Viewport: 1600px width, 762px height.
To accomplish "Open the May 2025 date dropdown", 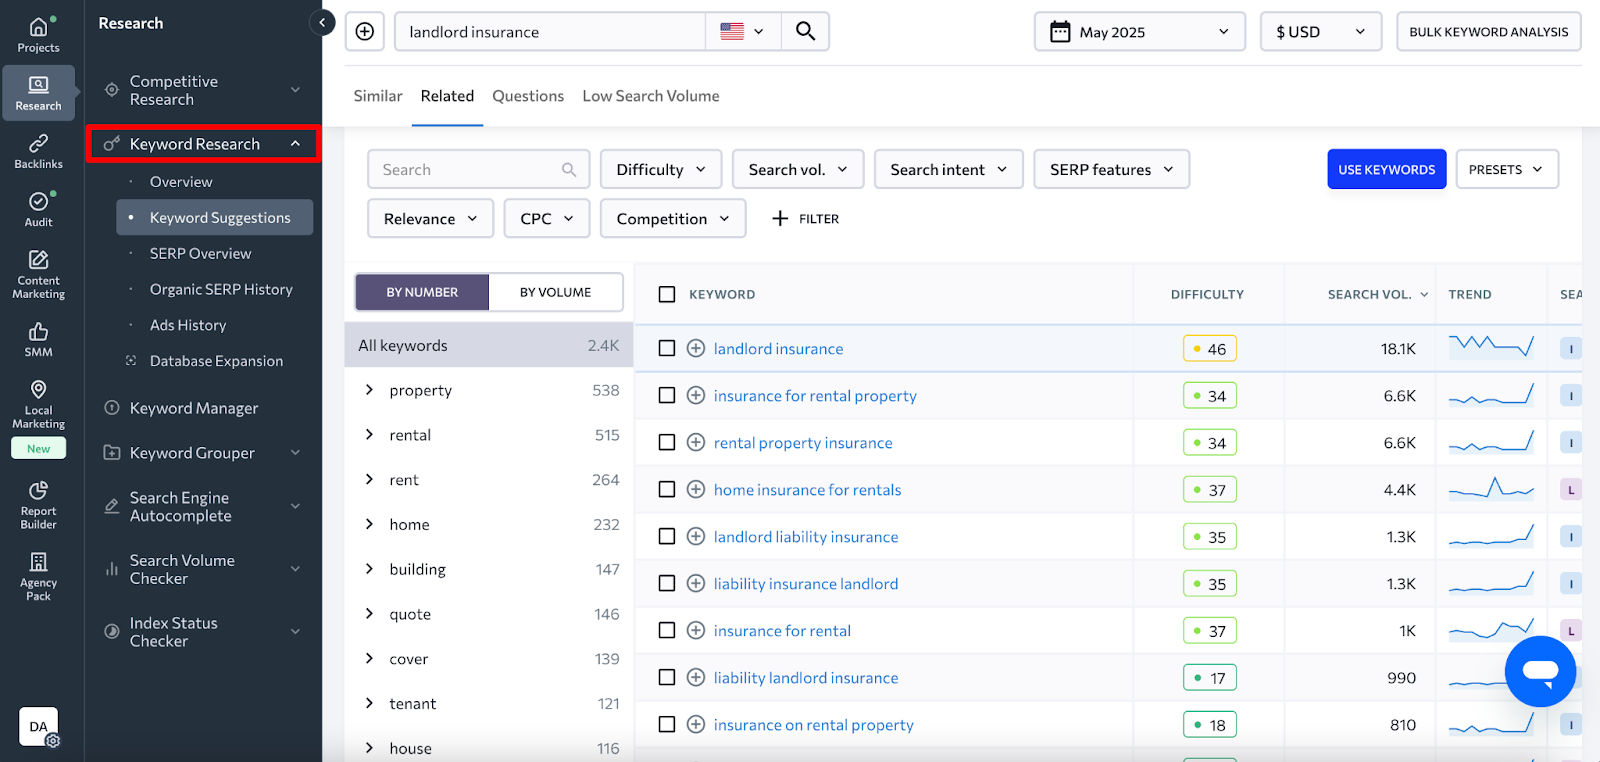I will click(1139, 32).
